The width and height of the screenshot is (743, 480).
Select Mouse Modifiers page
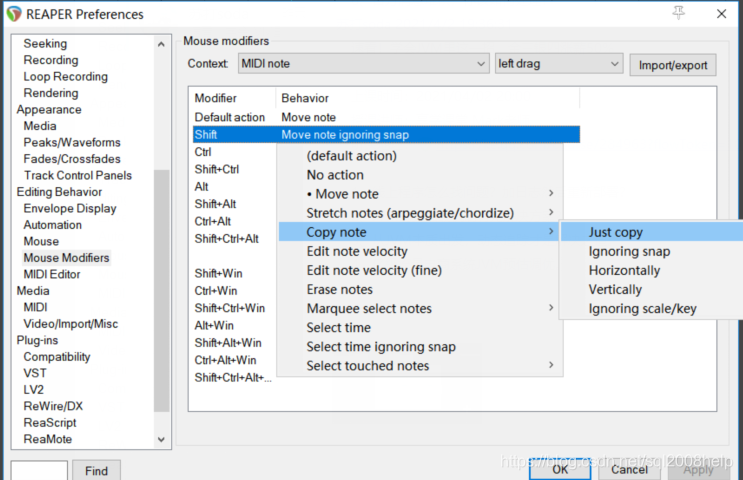coord(66,258)
